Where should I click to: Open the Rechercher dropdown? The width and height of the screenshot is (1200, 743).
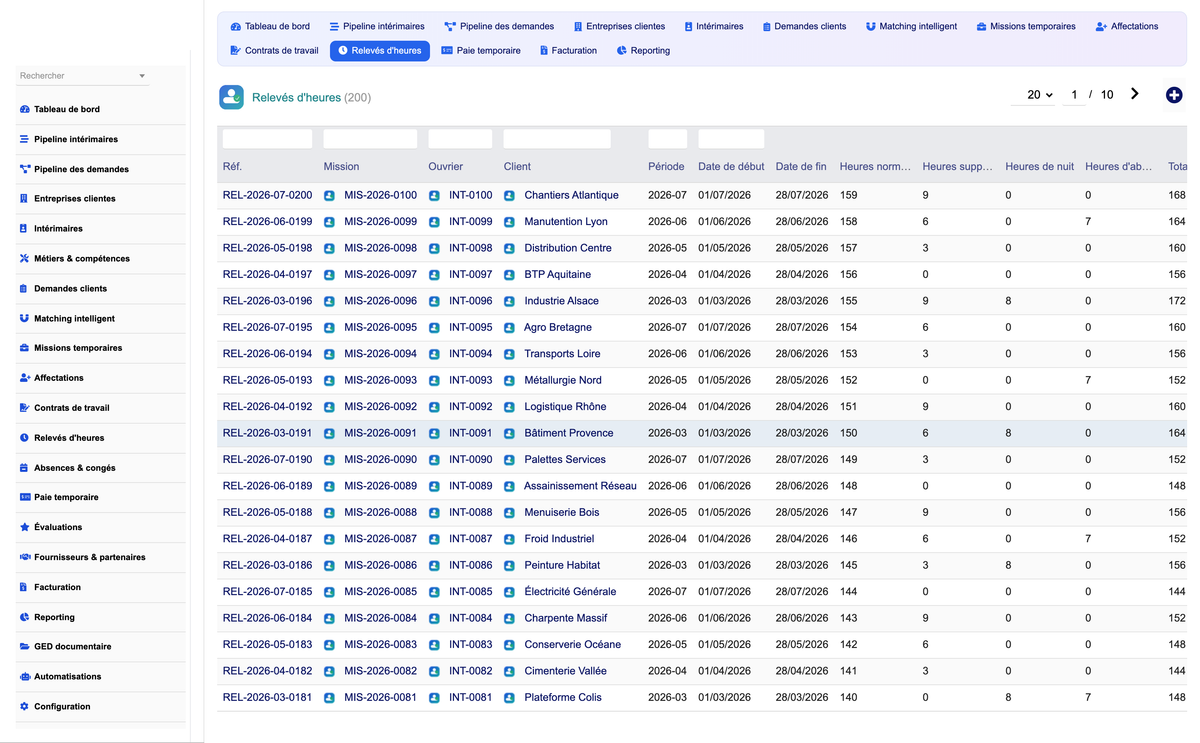coord(83,76)
